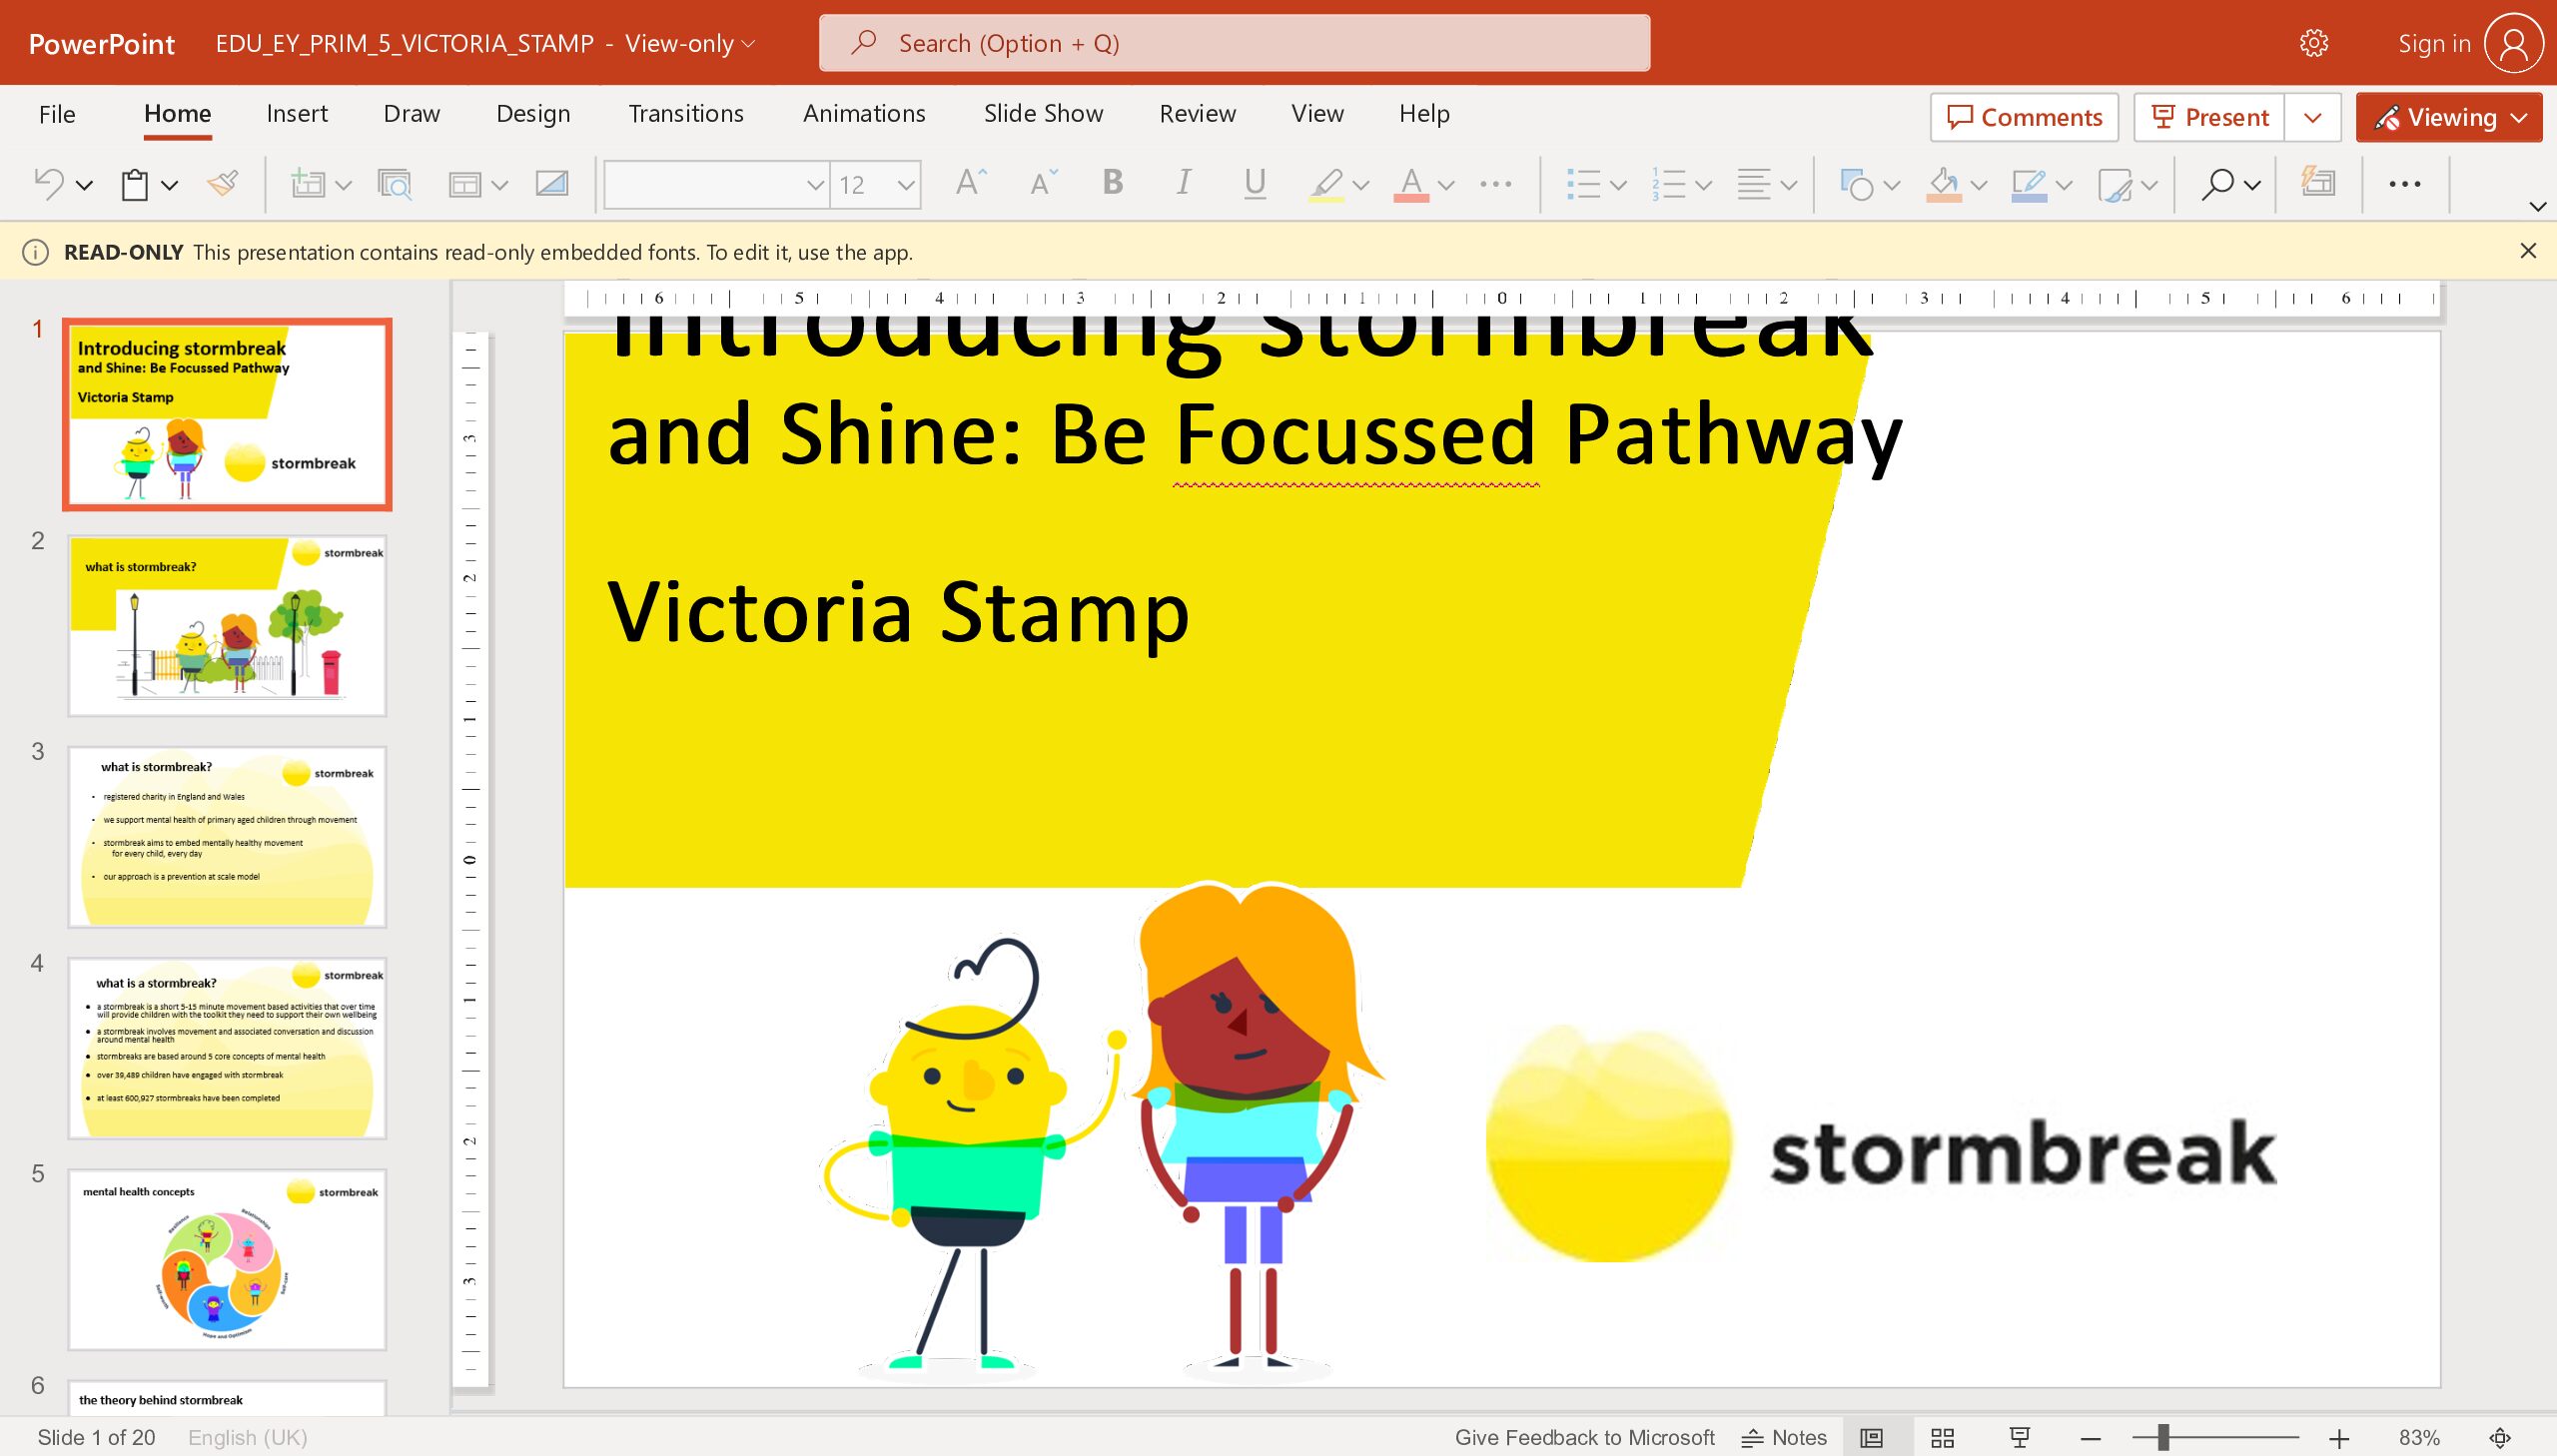Toggle the Notes pane
The height and width of the screenshot is (1456, 2557).
1784,1437
